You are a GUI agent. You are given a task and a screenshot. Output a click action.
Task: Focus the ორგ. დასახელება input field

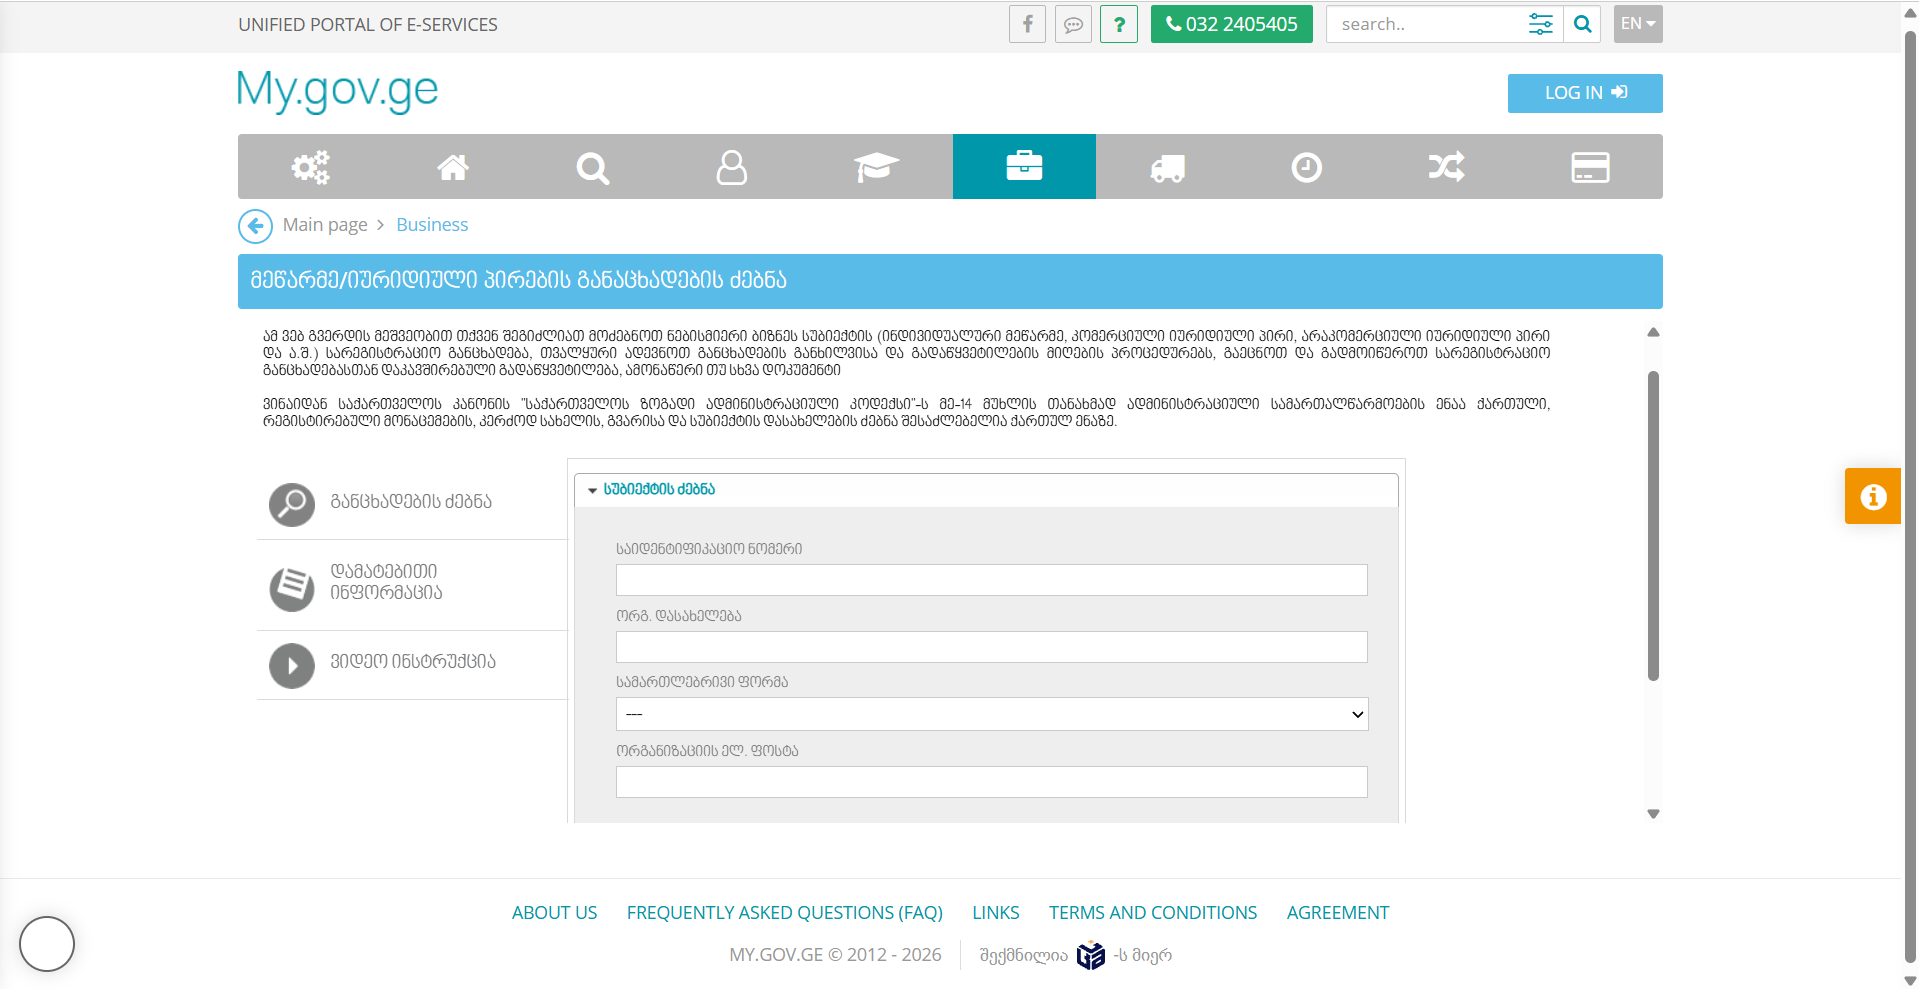[x=991, y=647]
